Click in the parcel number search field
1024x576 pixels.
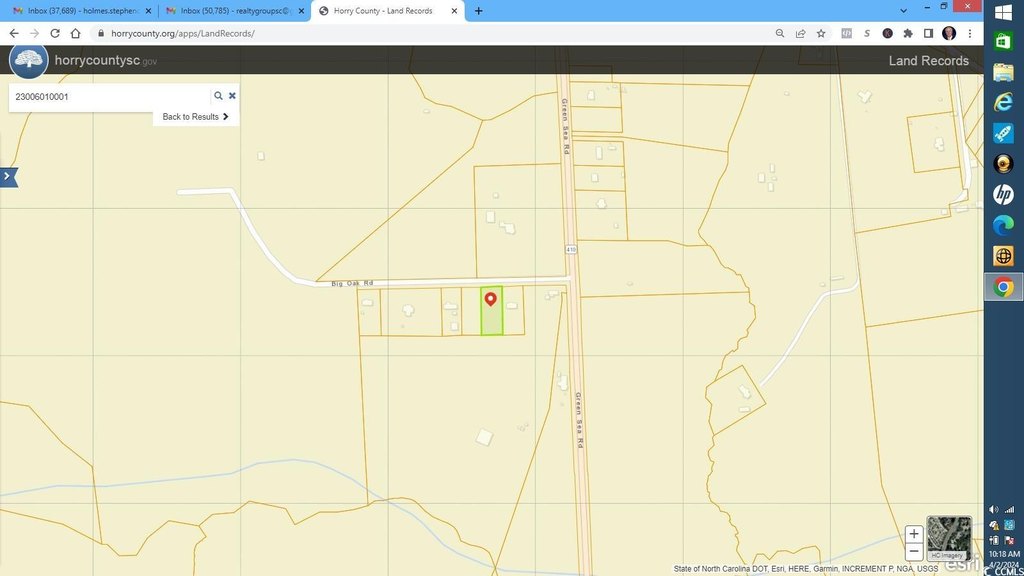click(x=110, y=97)
